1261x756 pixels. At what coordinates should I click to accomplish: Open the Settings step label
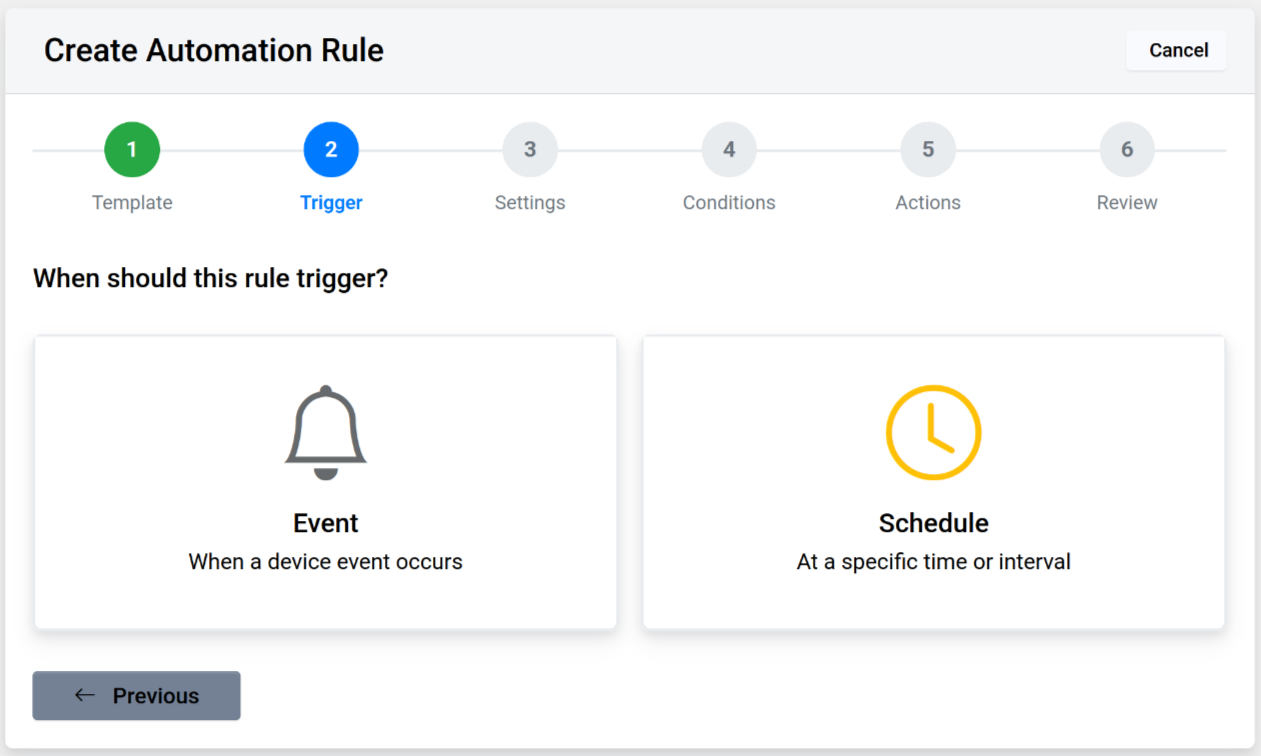(x=530, y=203)
